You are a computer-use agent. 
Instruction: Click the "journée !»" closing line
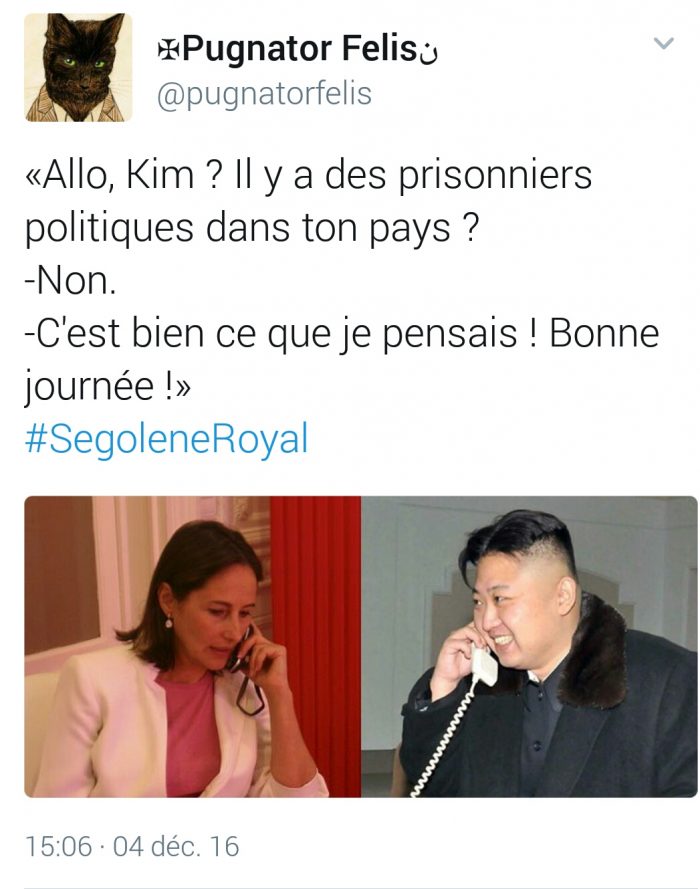coord(108,387)
